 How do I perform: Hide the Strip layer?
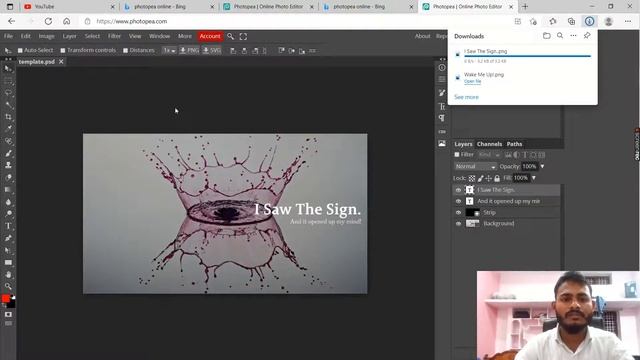pos(458,213)
